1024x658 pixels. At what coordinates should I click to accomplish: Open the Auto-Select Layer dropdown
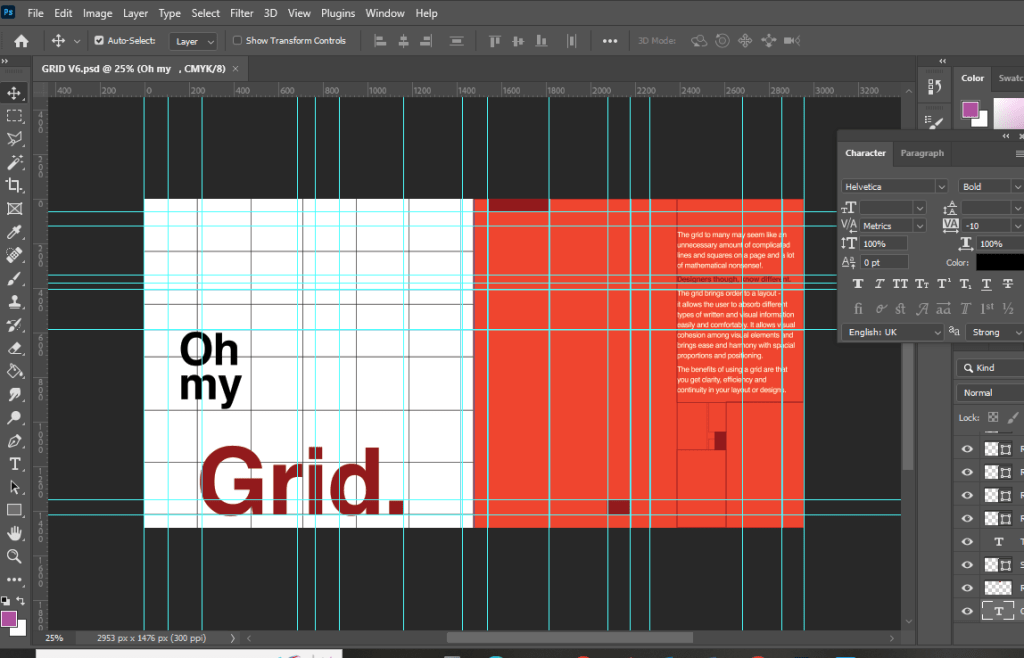(x=194, y=42)
